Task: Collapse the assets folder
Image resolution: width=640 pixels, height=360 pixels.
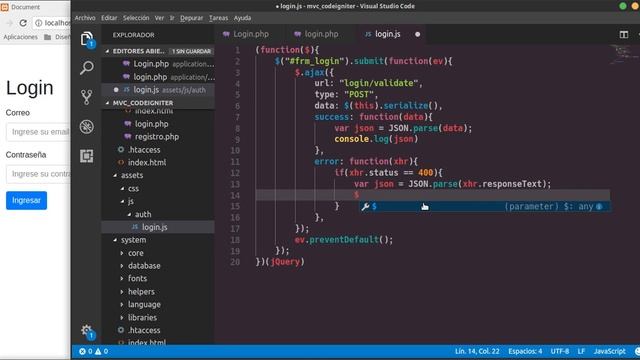Action: click(x=116, y=176)
